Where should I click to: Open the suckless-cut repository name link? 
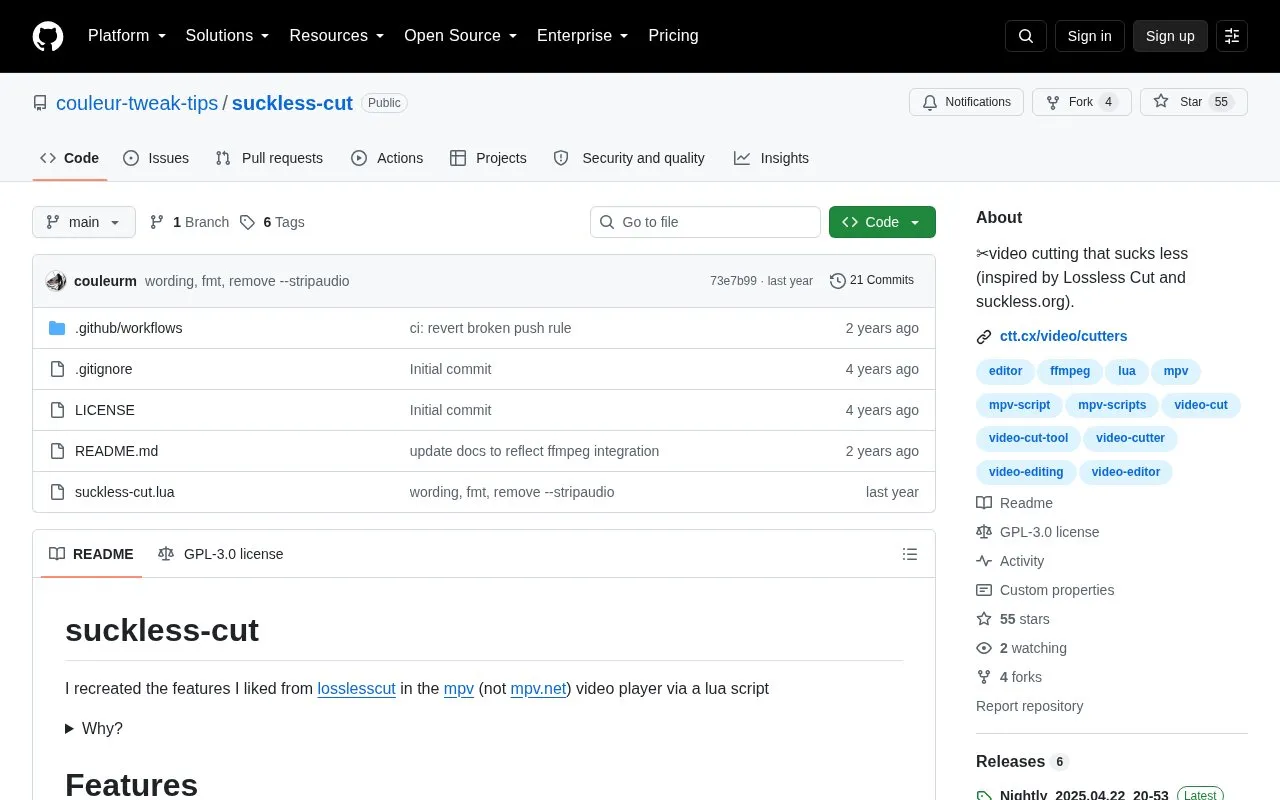pyautogui.click(x=292, y=103)
